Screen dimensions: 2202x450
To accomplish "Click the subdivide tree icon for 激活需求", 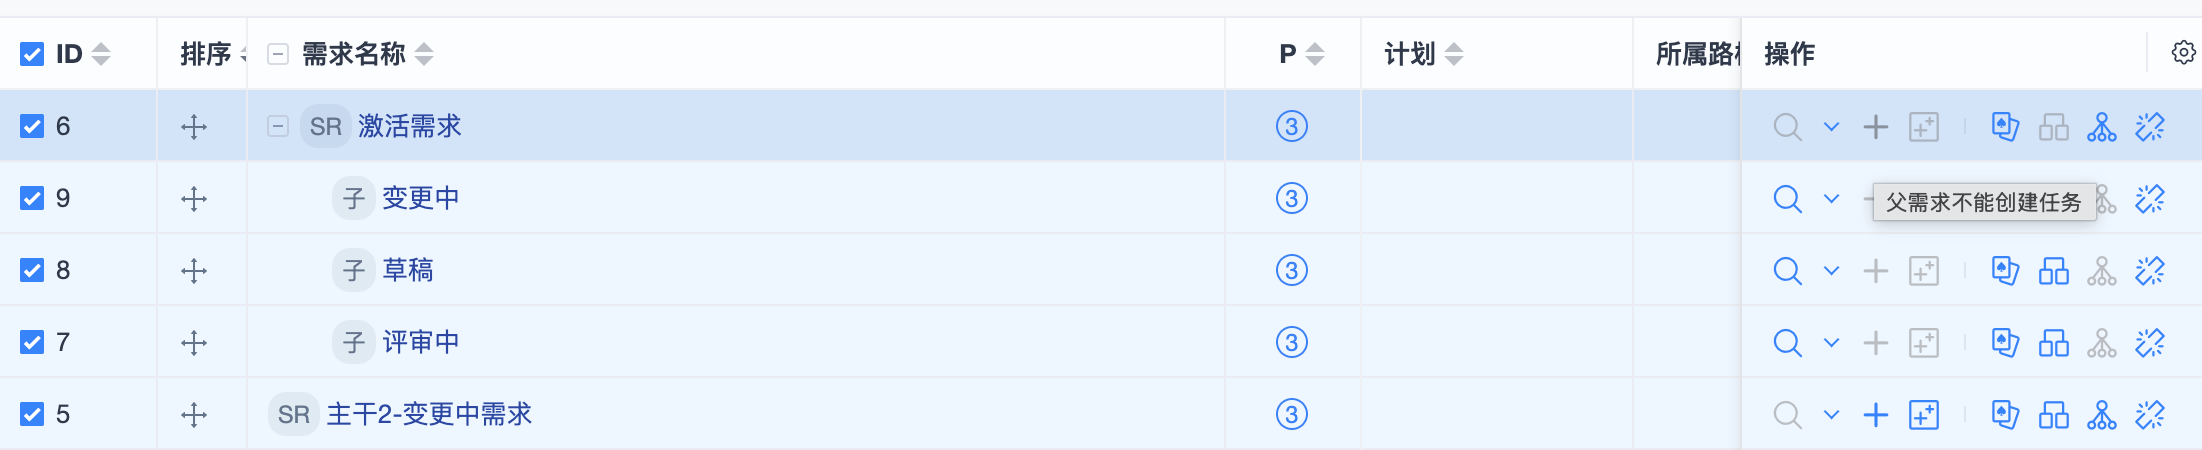I will pos(2102,127).
